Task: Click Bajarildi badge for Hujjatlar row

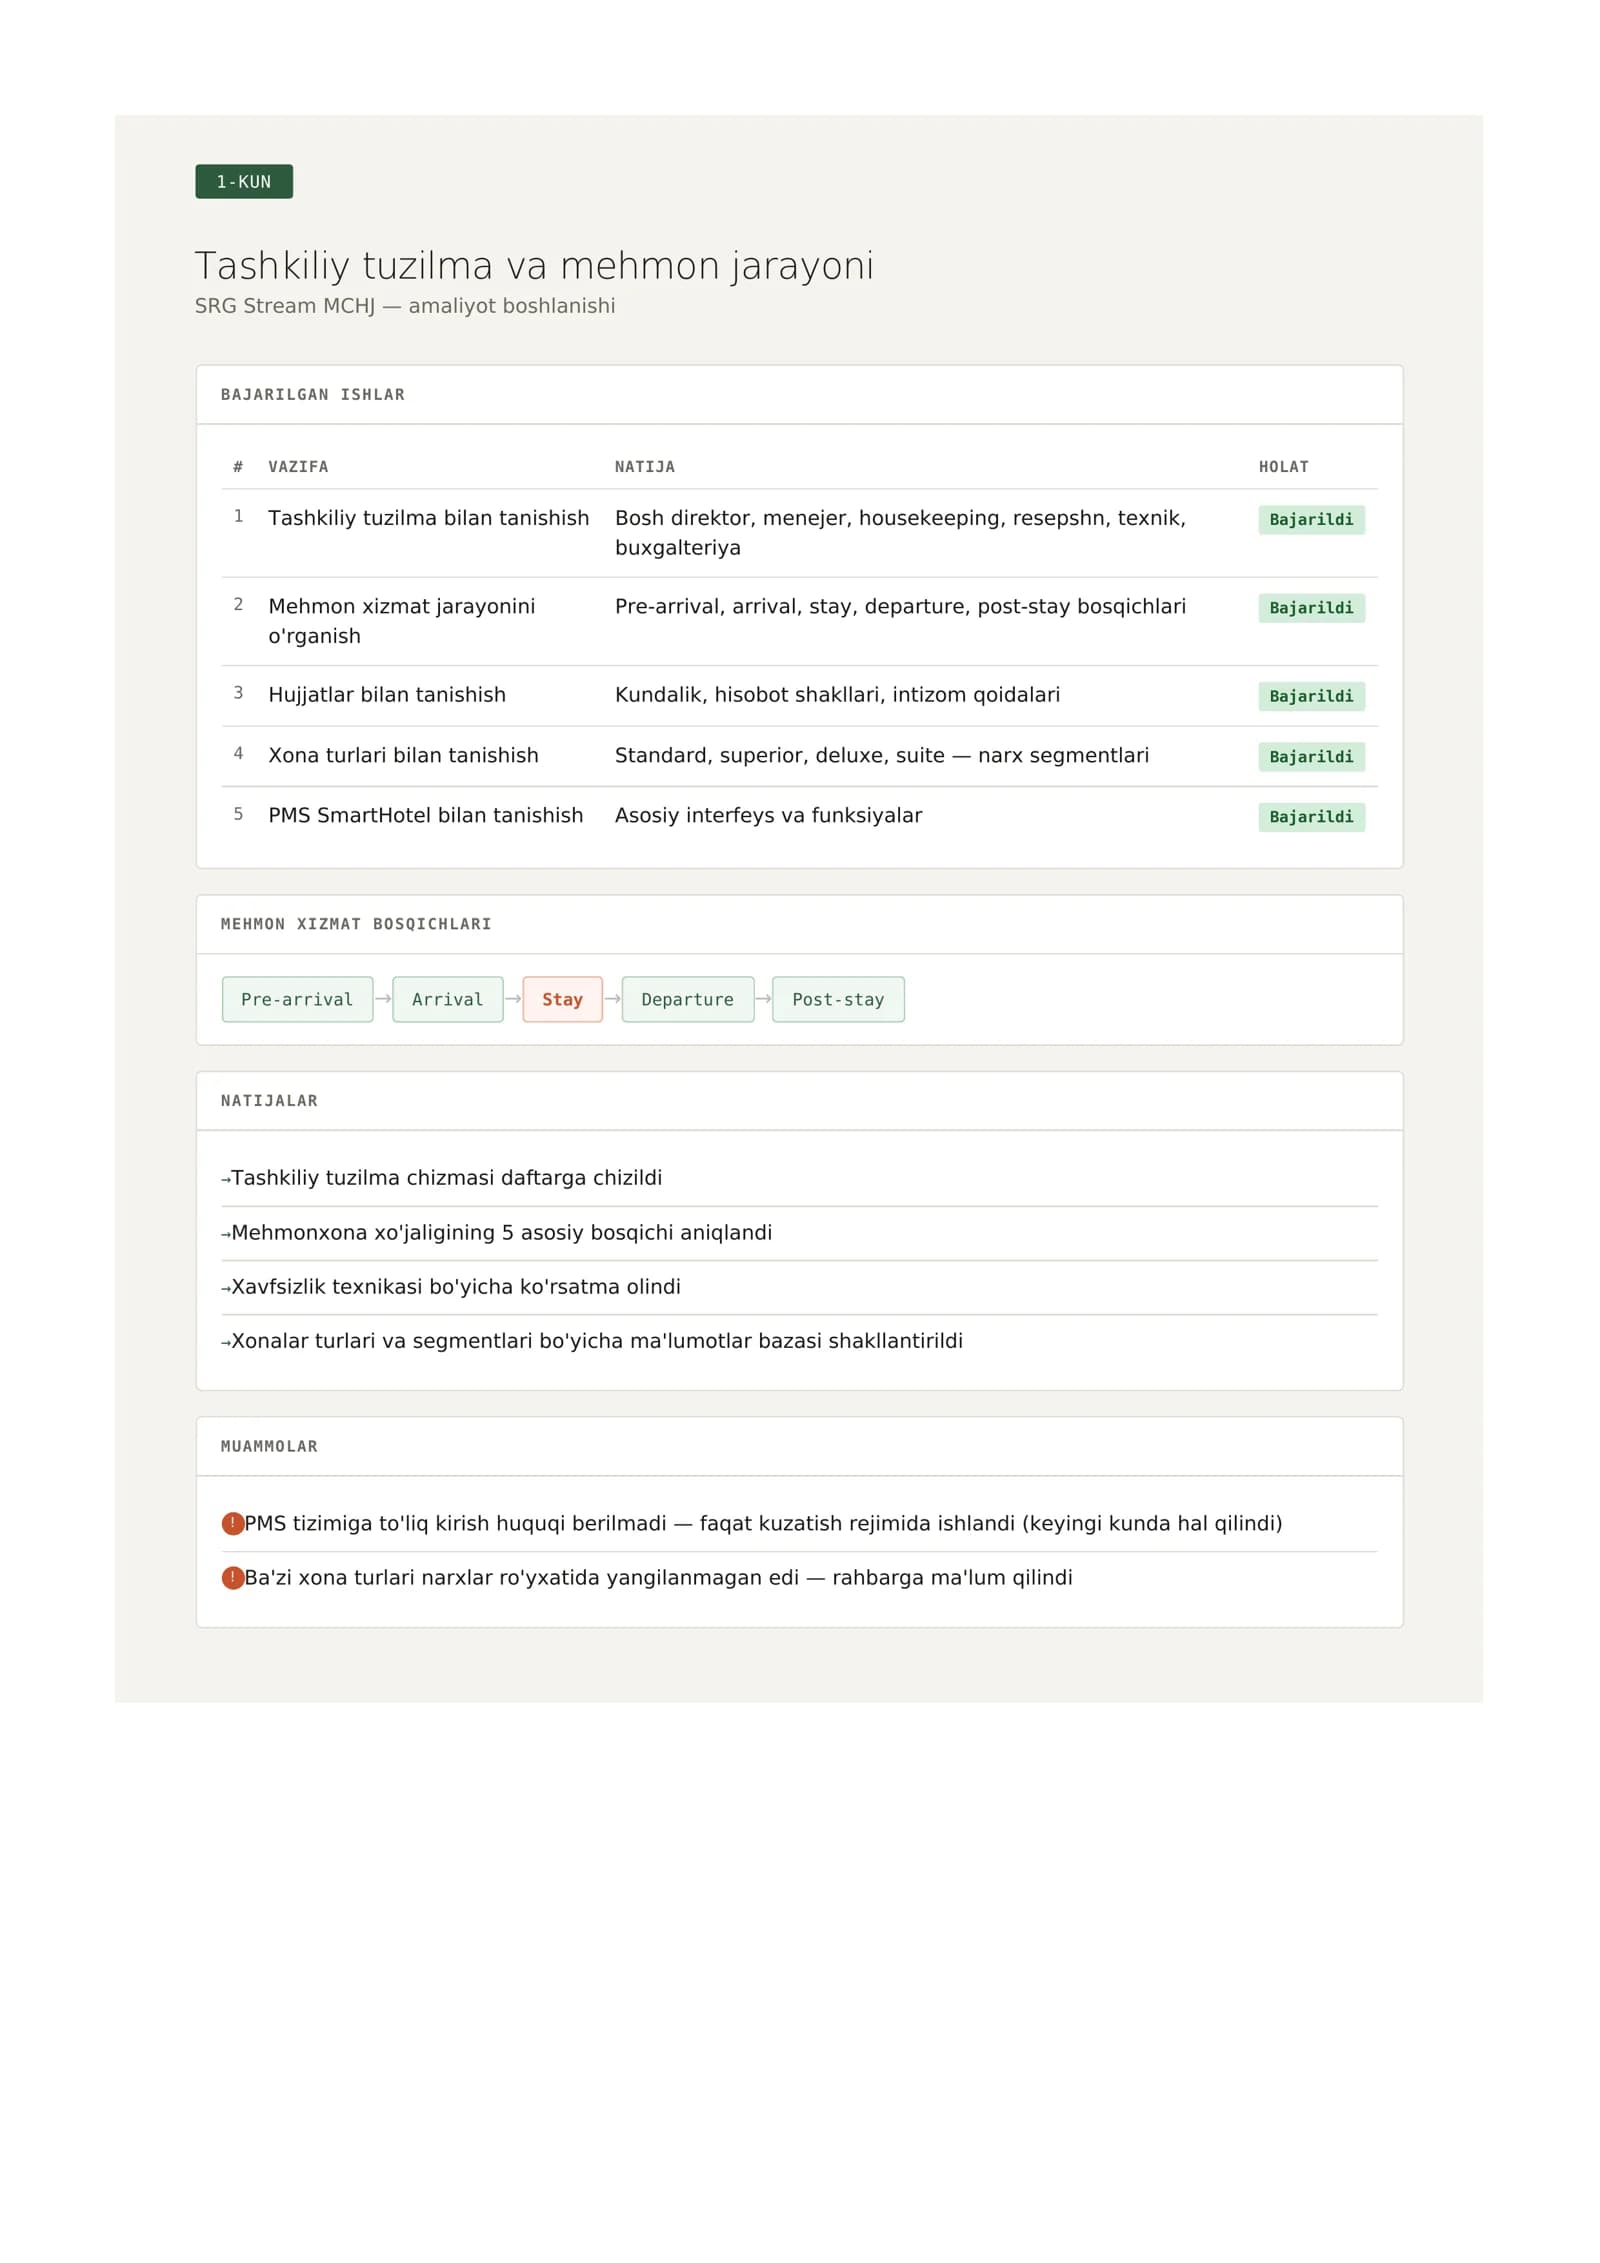Action: [x=1311, y=696]
